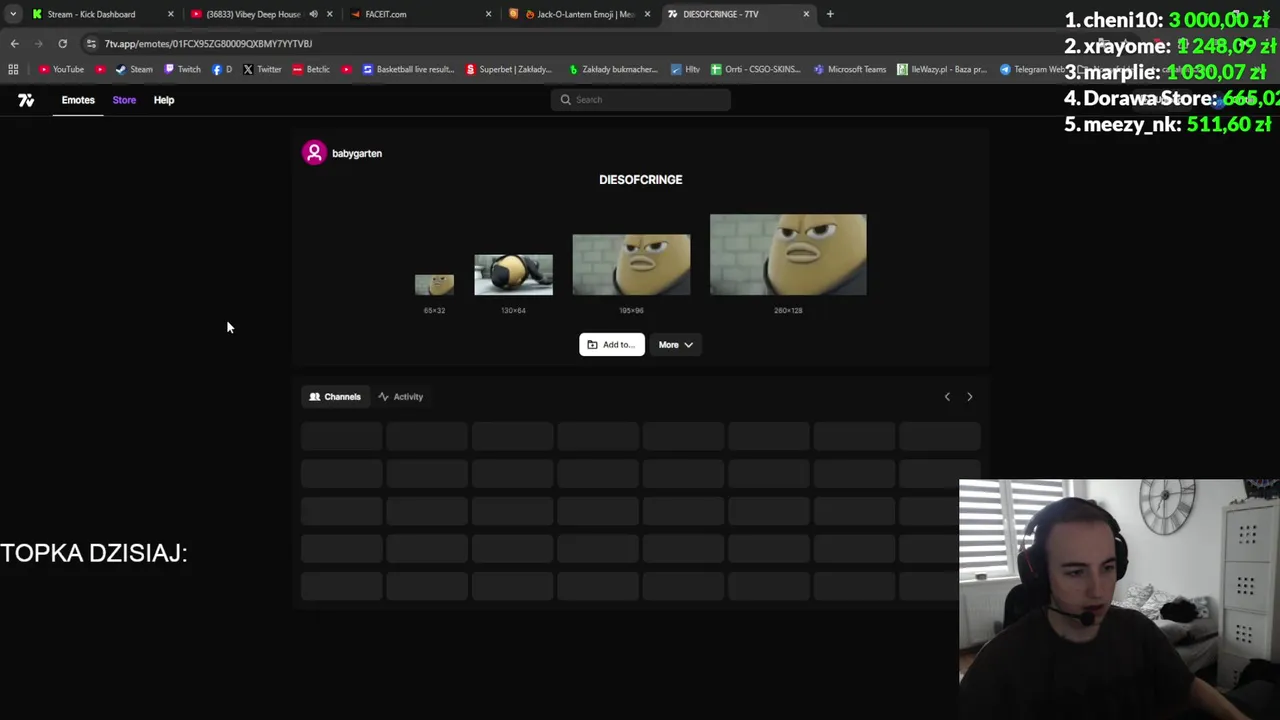This screenshot has height=720, width=1280.
Task: Open the Emotes navigation tab
Action: pos(78,100)
